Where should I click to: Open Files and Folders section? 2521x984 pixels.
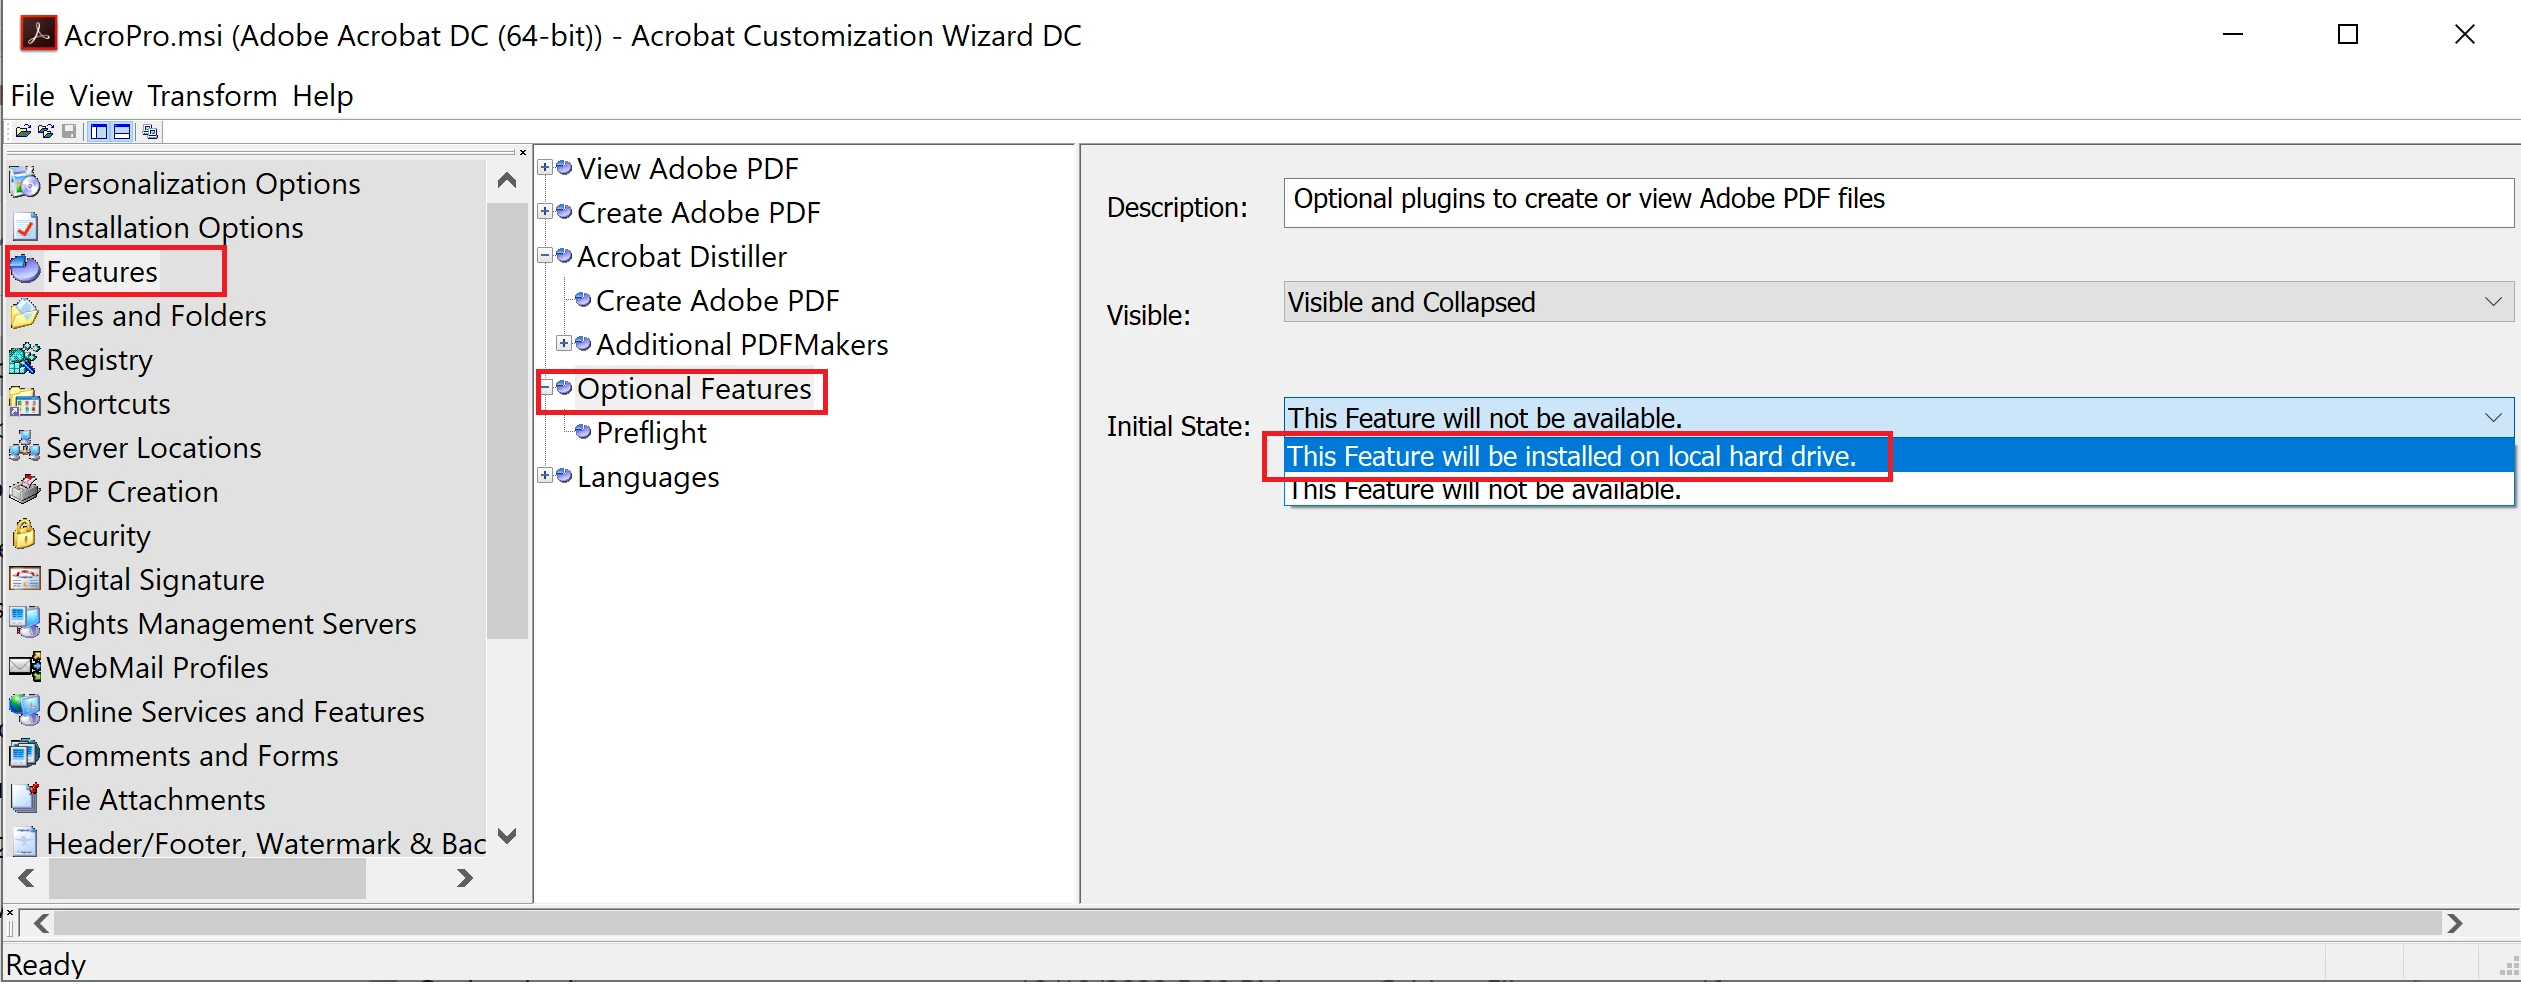[x=156, y=315]
